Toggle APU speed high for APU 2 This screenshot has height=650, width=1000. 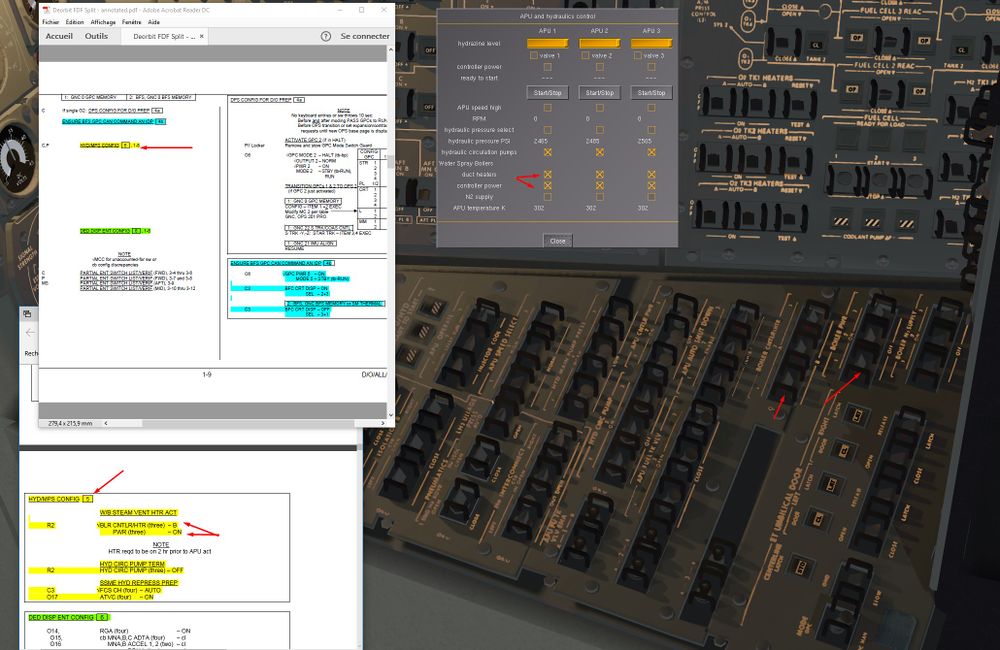coord(599,108)
